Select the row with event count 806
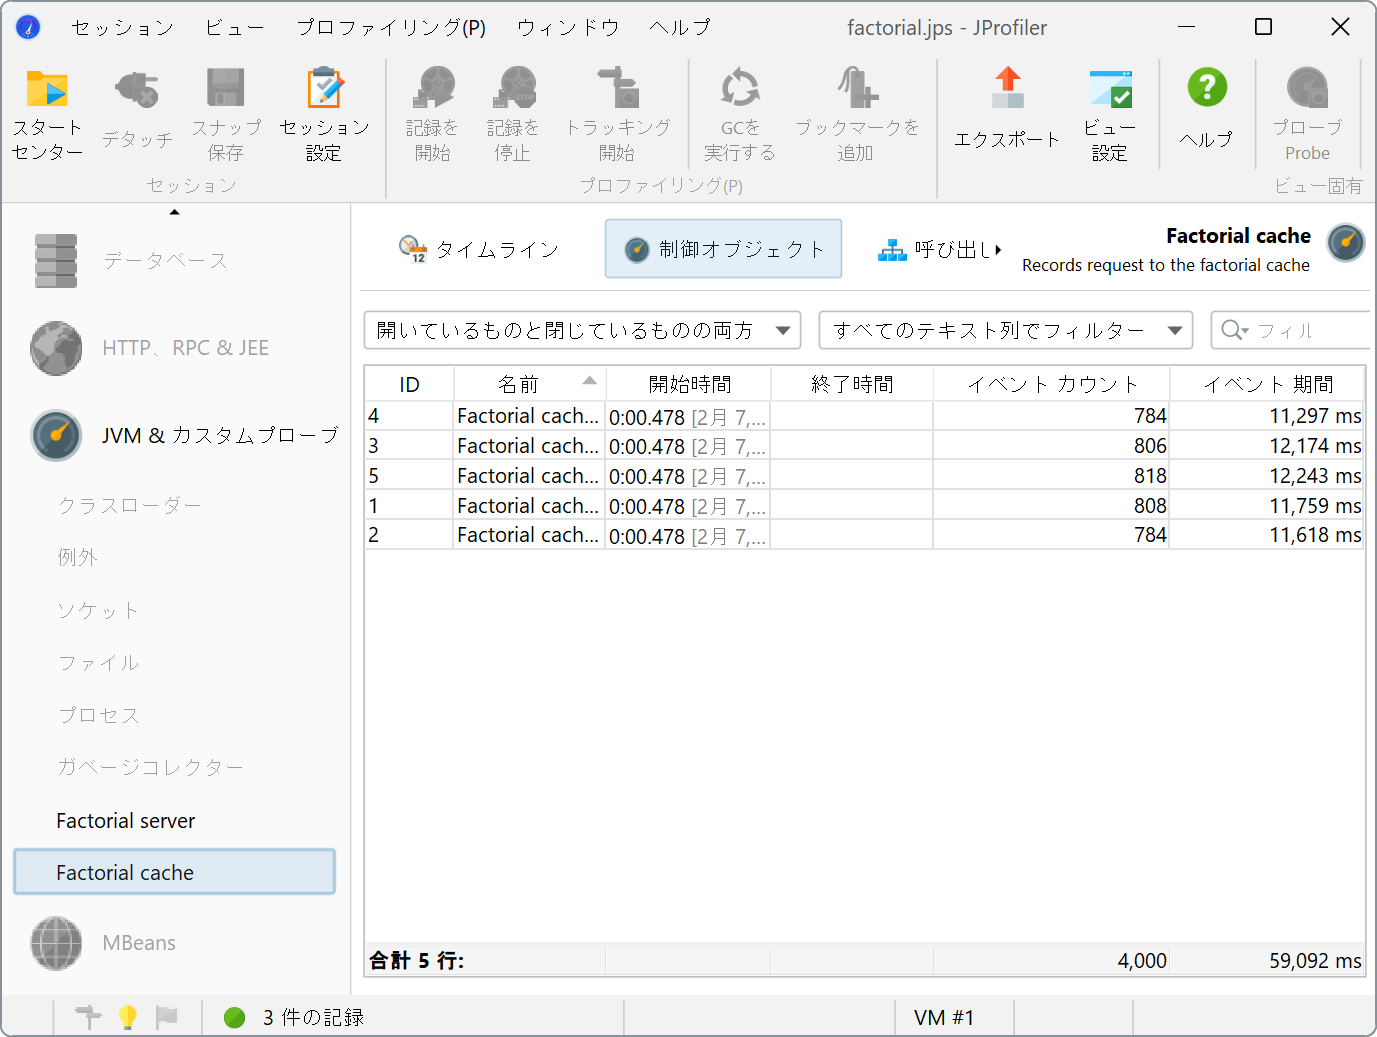 864,446
